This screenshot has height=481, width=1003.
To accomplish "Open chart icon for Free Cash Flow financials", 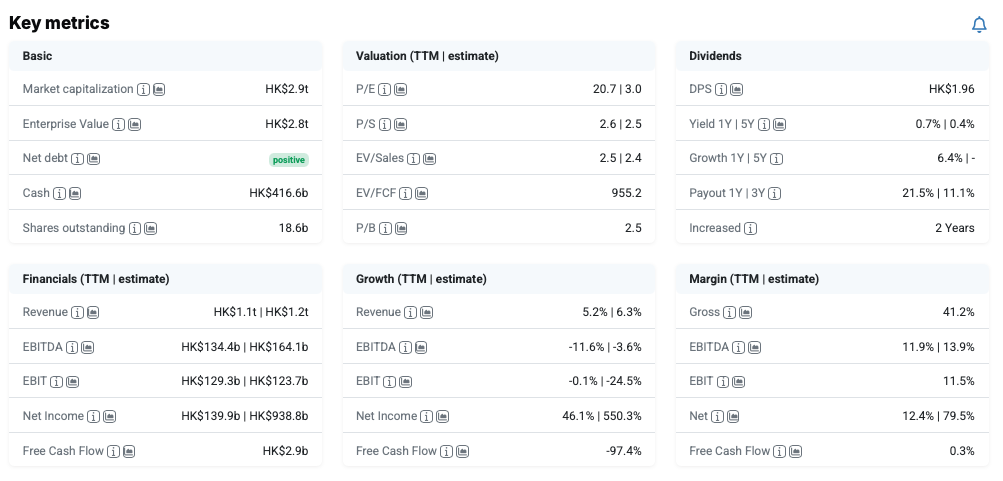I will point(129,452).
